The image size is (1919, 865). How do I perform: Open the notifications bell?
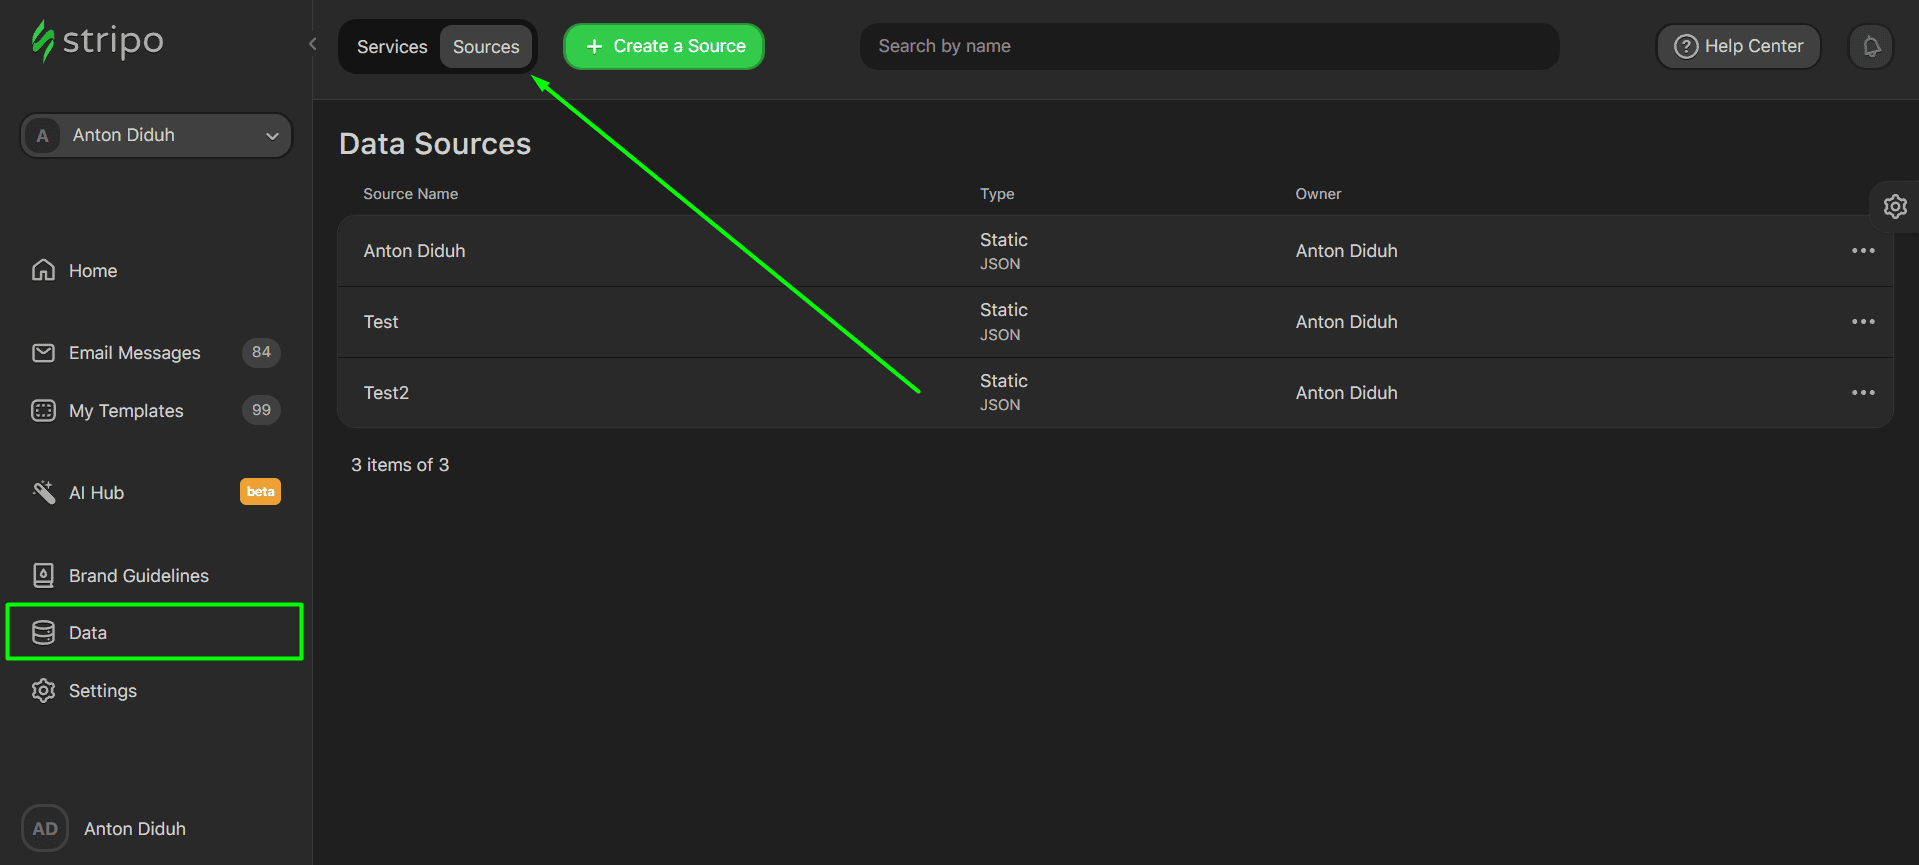point(1870,47)
